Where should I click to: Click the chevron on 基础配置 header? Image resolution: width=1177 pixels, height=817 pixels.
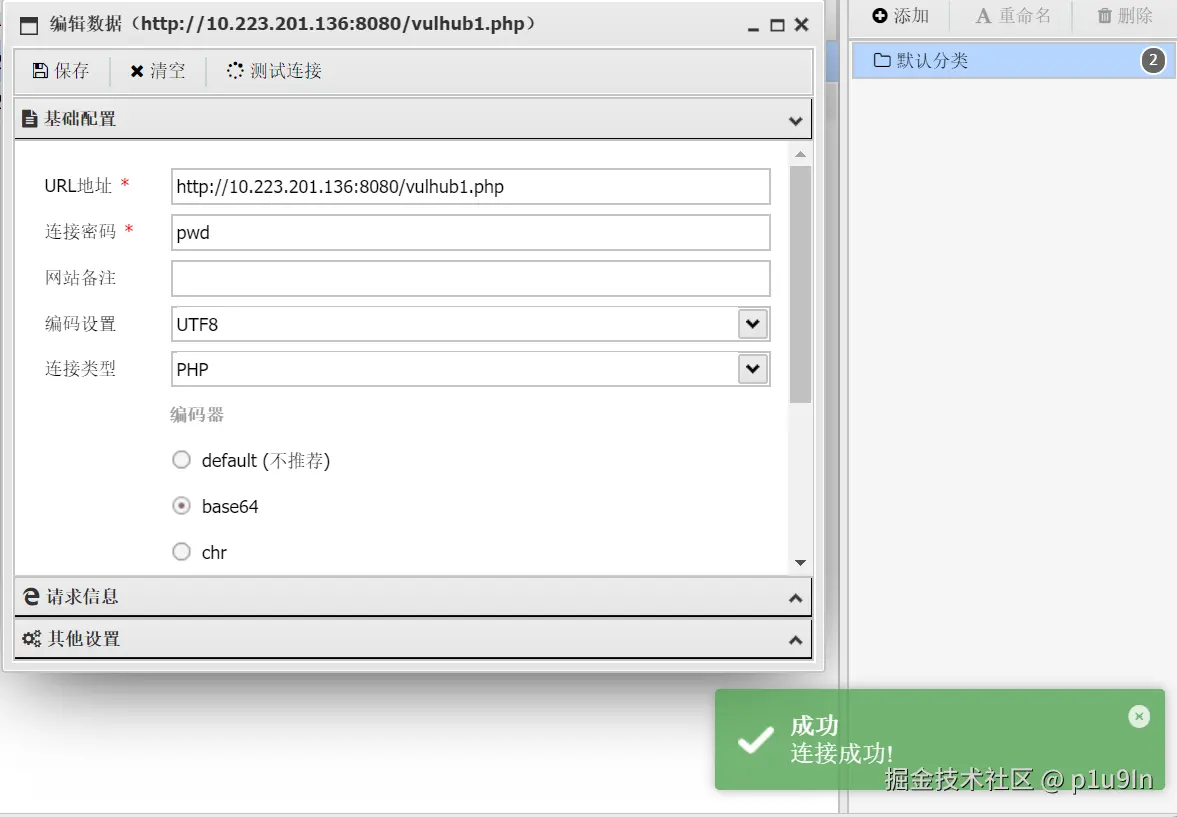pos(796,120)
